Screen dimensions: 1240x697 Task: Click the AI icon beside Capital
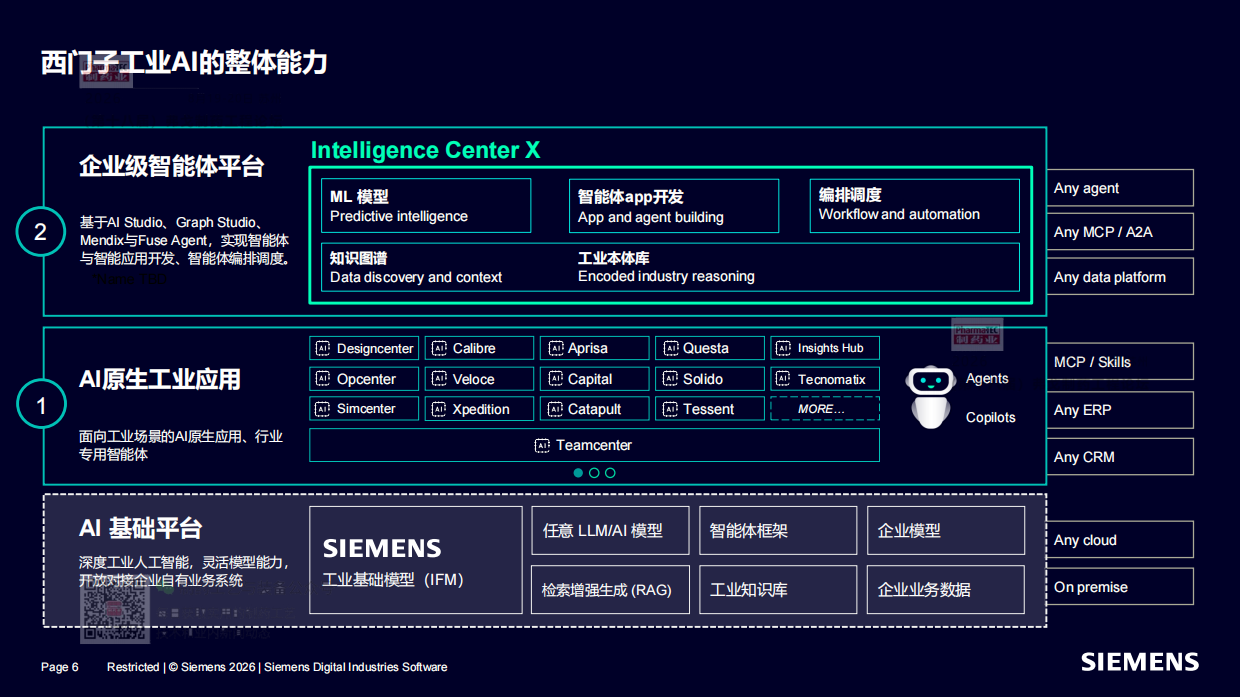[556, 379]
